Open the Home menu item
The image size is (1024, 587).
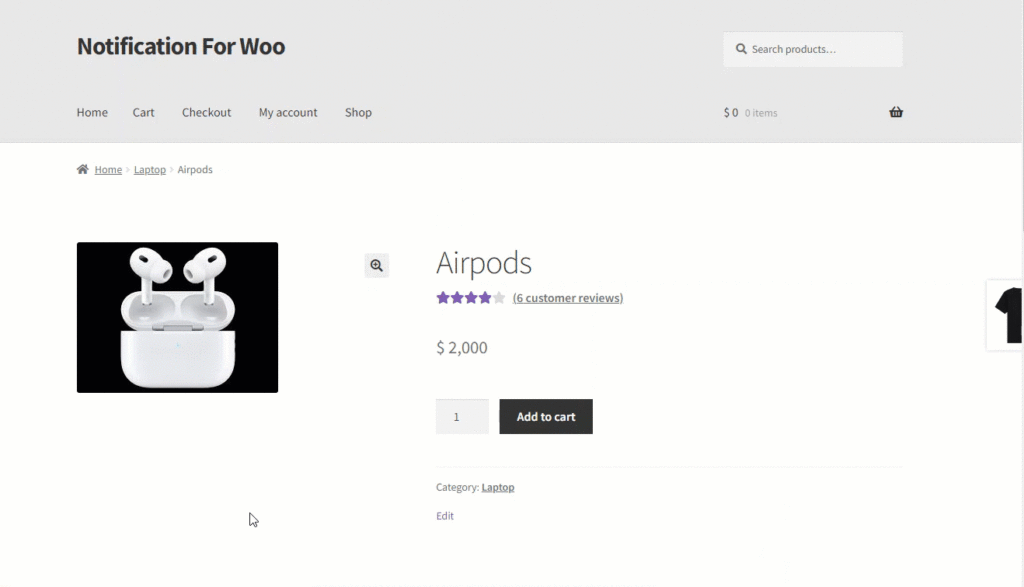pos(92,112)
